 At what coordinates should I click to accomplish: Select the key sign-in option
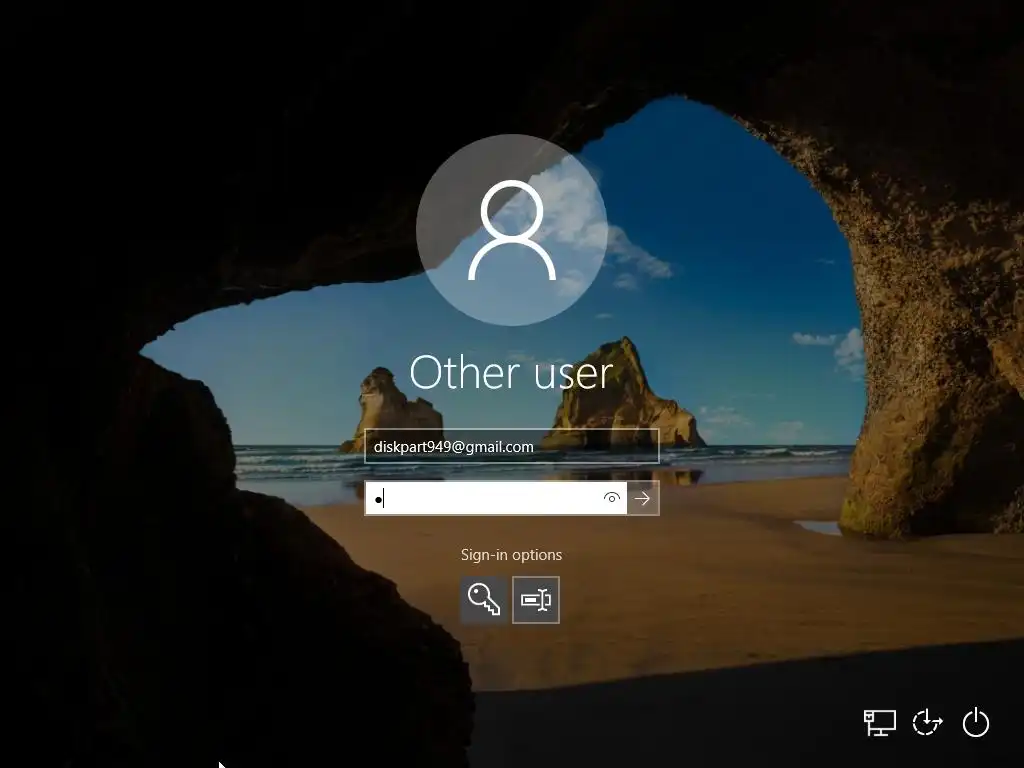click(x=484, y=600)
